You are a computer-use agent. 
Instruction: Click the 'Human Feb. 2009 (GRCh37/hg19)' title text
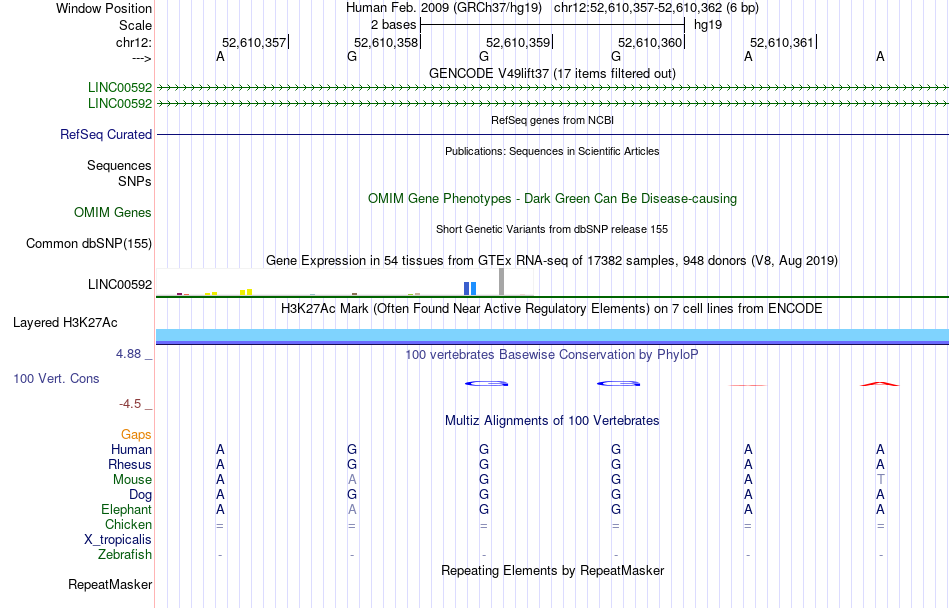coord(443,8)
